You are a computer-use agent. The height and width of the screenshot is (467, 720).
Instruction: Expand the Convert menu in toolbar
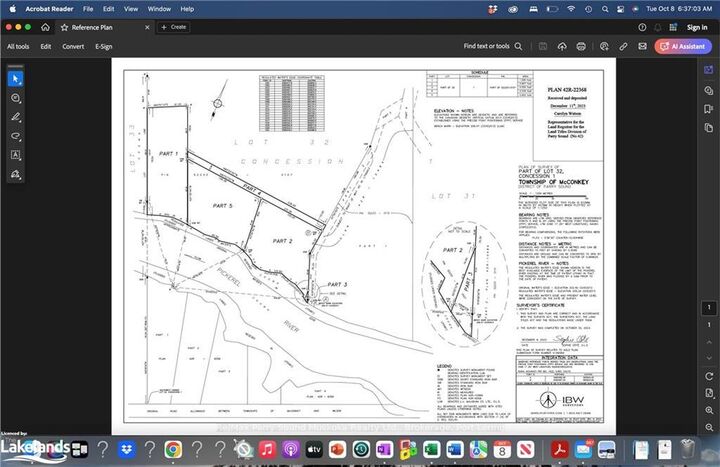73,46
